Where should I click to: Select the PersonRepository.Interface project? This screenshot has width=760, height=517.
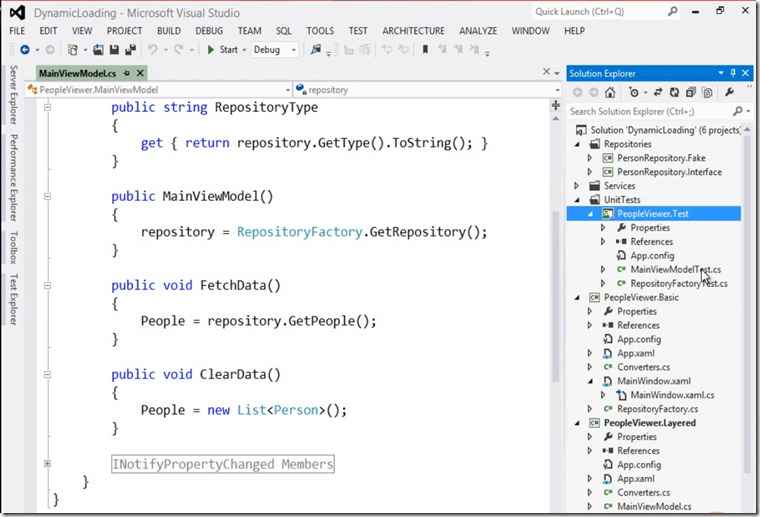pyautogui.click(x=669, y=172)
